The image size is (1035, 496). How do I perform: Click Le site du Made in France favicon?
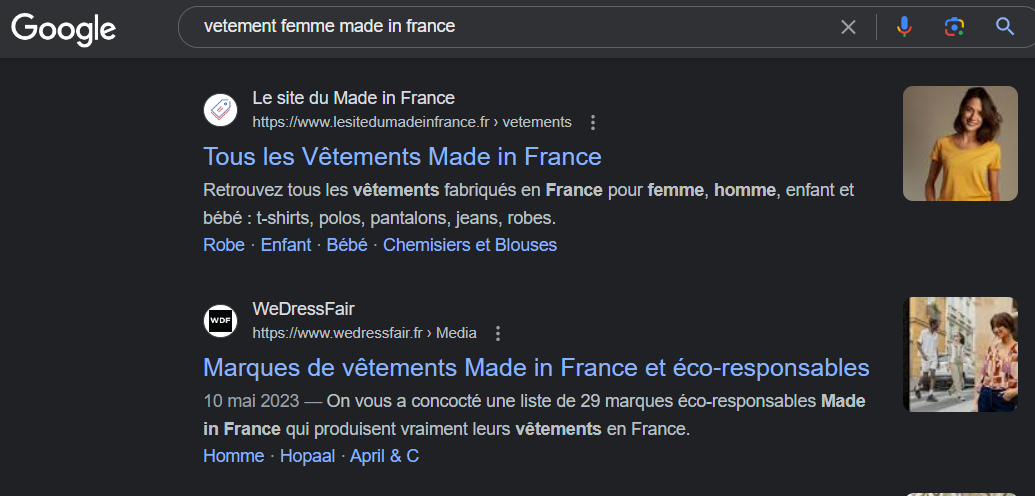pos(220,110)
